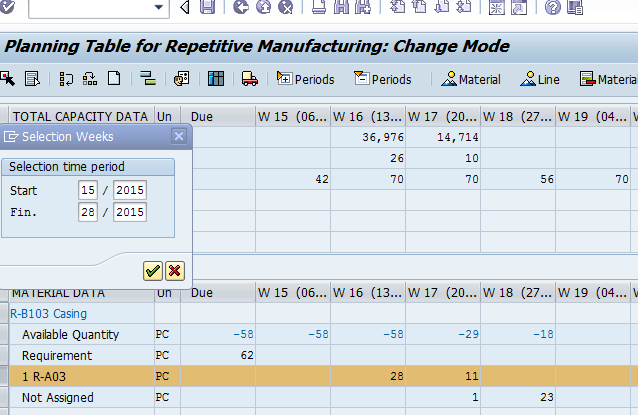This screenshot has width=638, height=415.
Task: Click the capacity cell 14,714
Action: (x=443, y=138)
